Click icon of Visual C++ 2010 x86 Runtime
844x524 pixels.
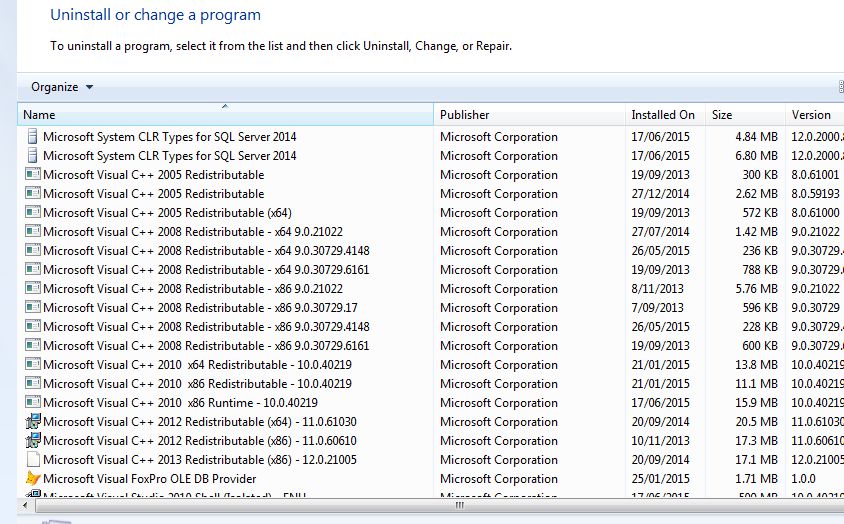click(33, 402)
